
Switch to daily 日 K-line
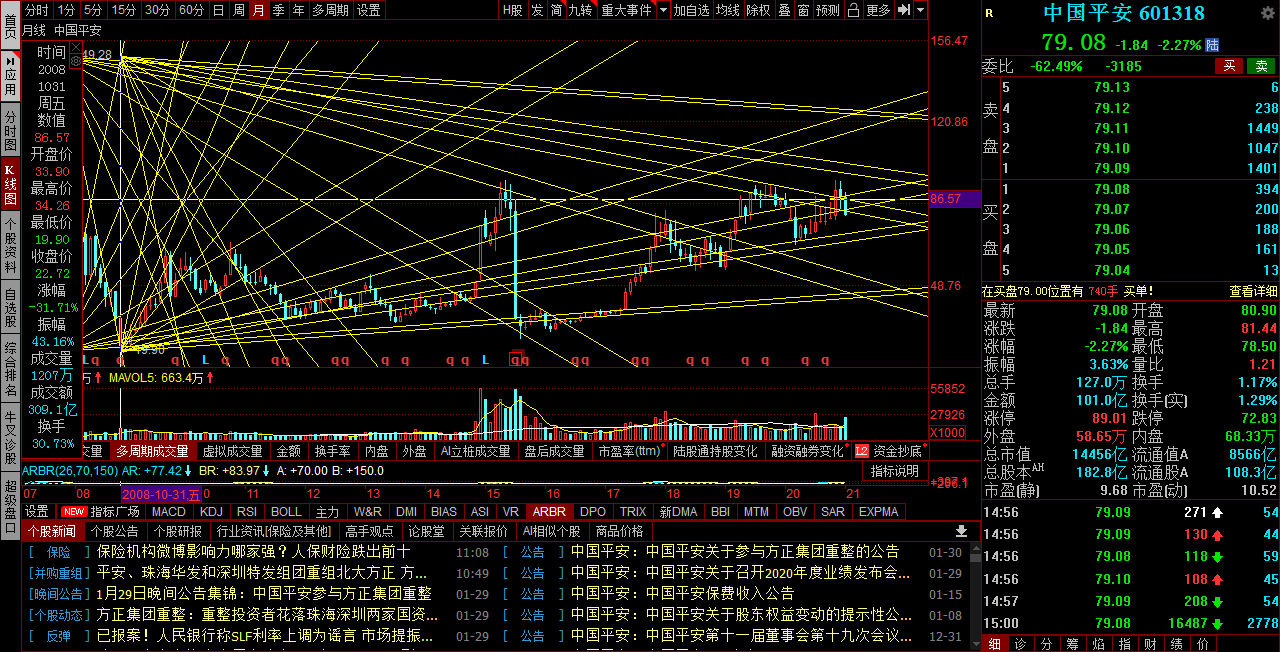pos(218,10)
